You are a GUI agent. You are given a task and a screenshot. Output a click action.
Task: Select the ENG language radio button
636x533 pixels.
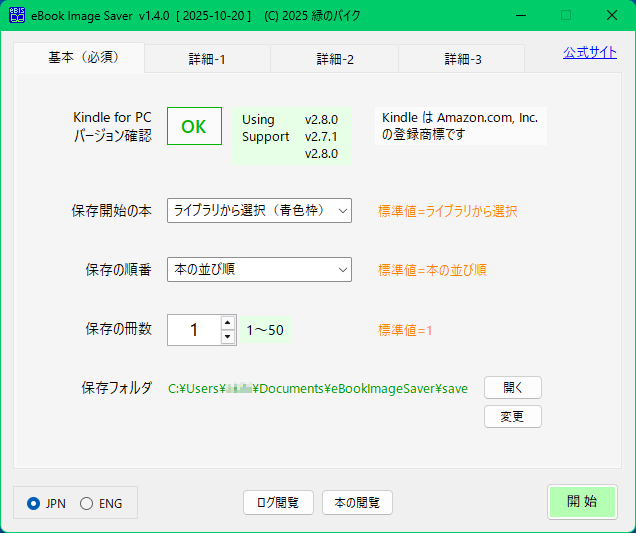86,503
